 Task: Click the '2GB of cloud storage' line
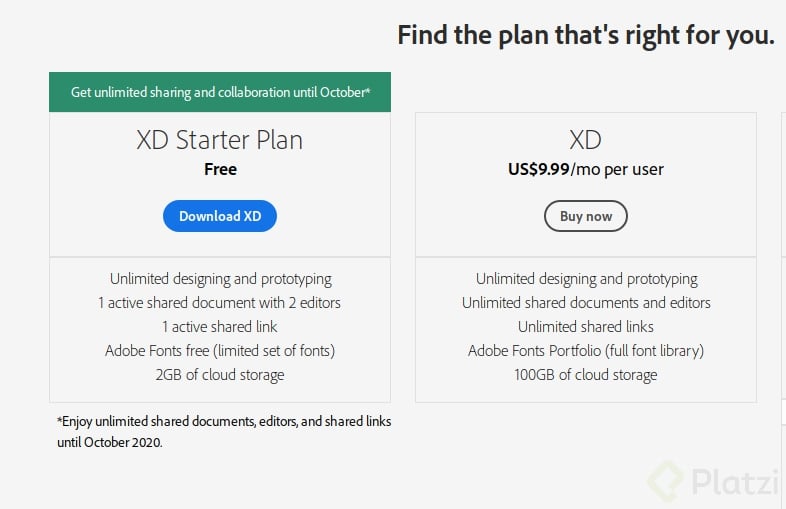coord(220,375)
